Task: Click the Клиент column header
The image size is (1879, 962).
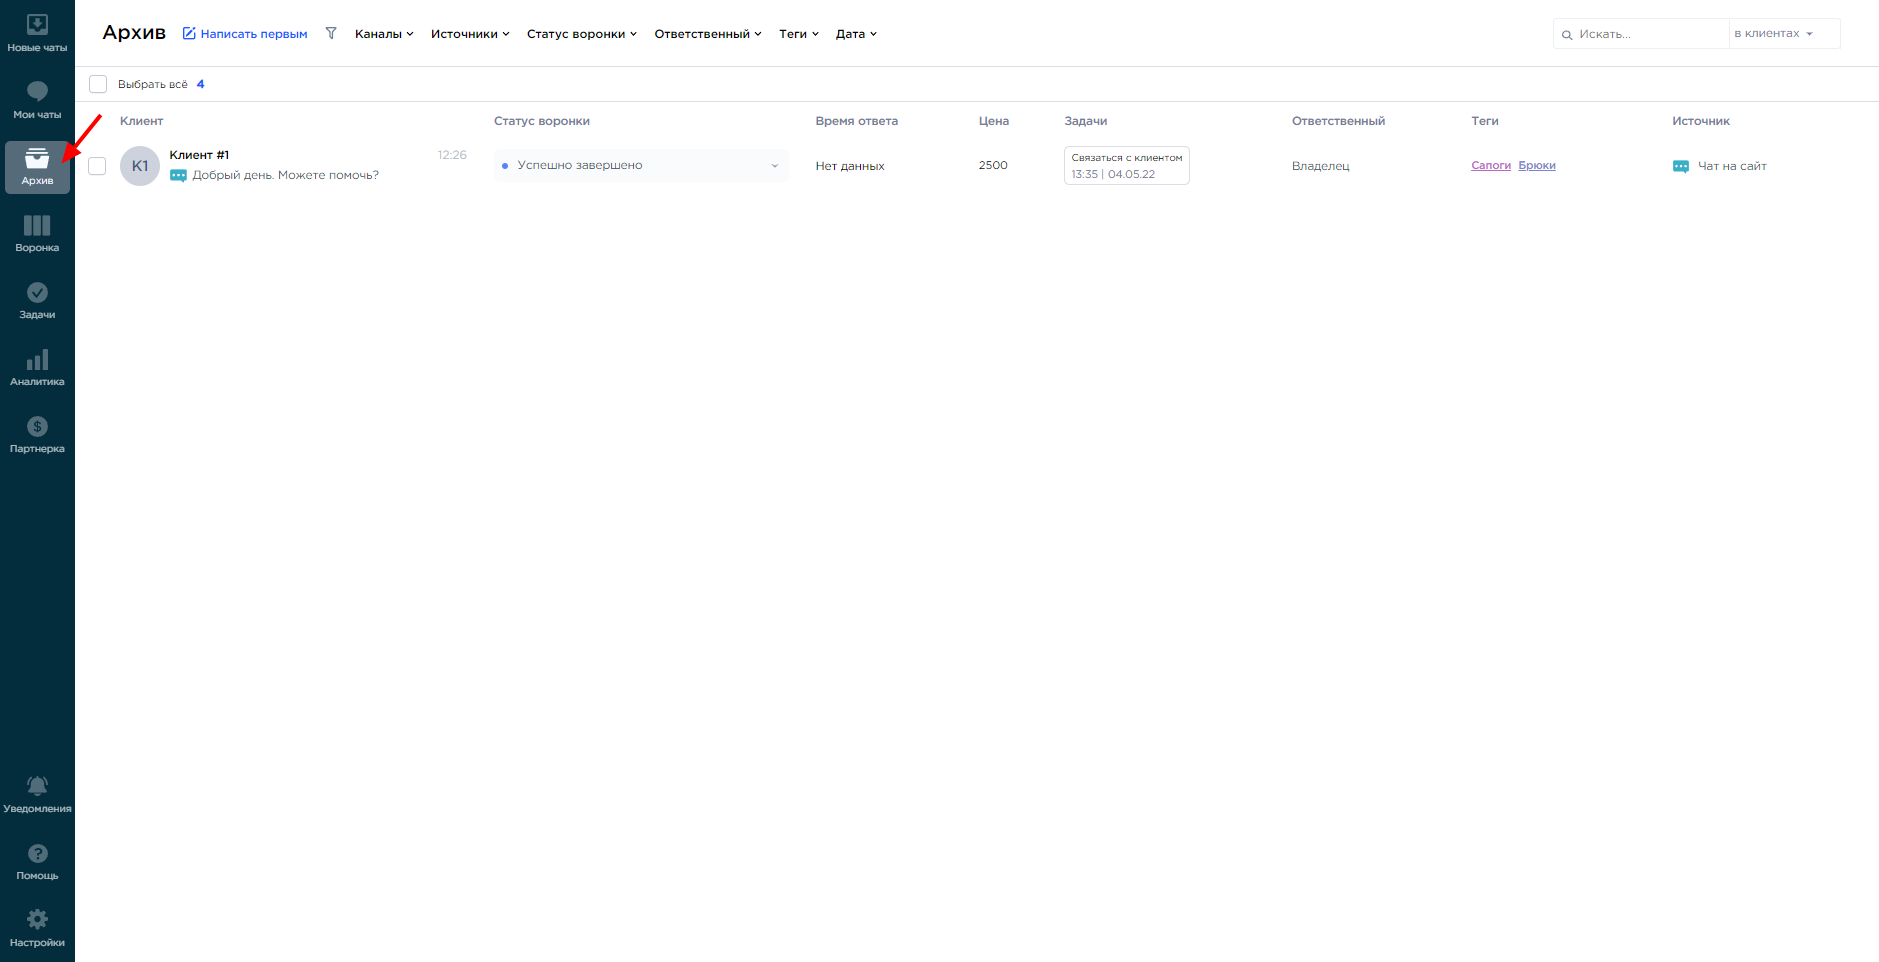Action: click(x=141, y=121)
